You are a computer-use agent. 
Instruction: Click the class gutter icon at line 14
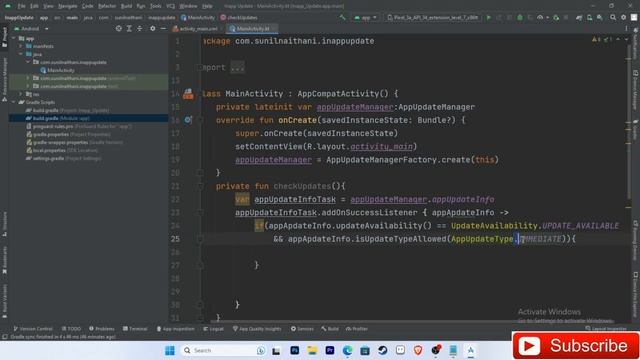[188, 94]
